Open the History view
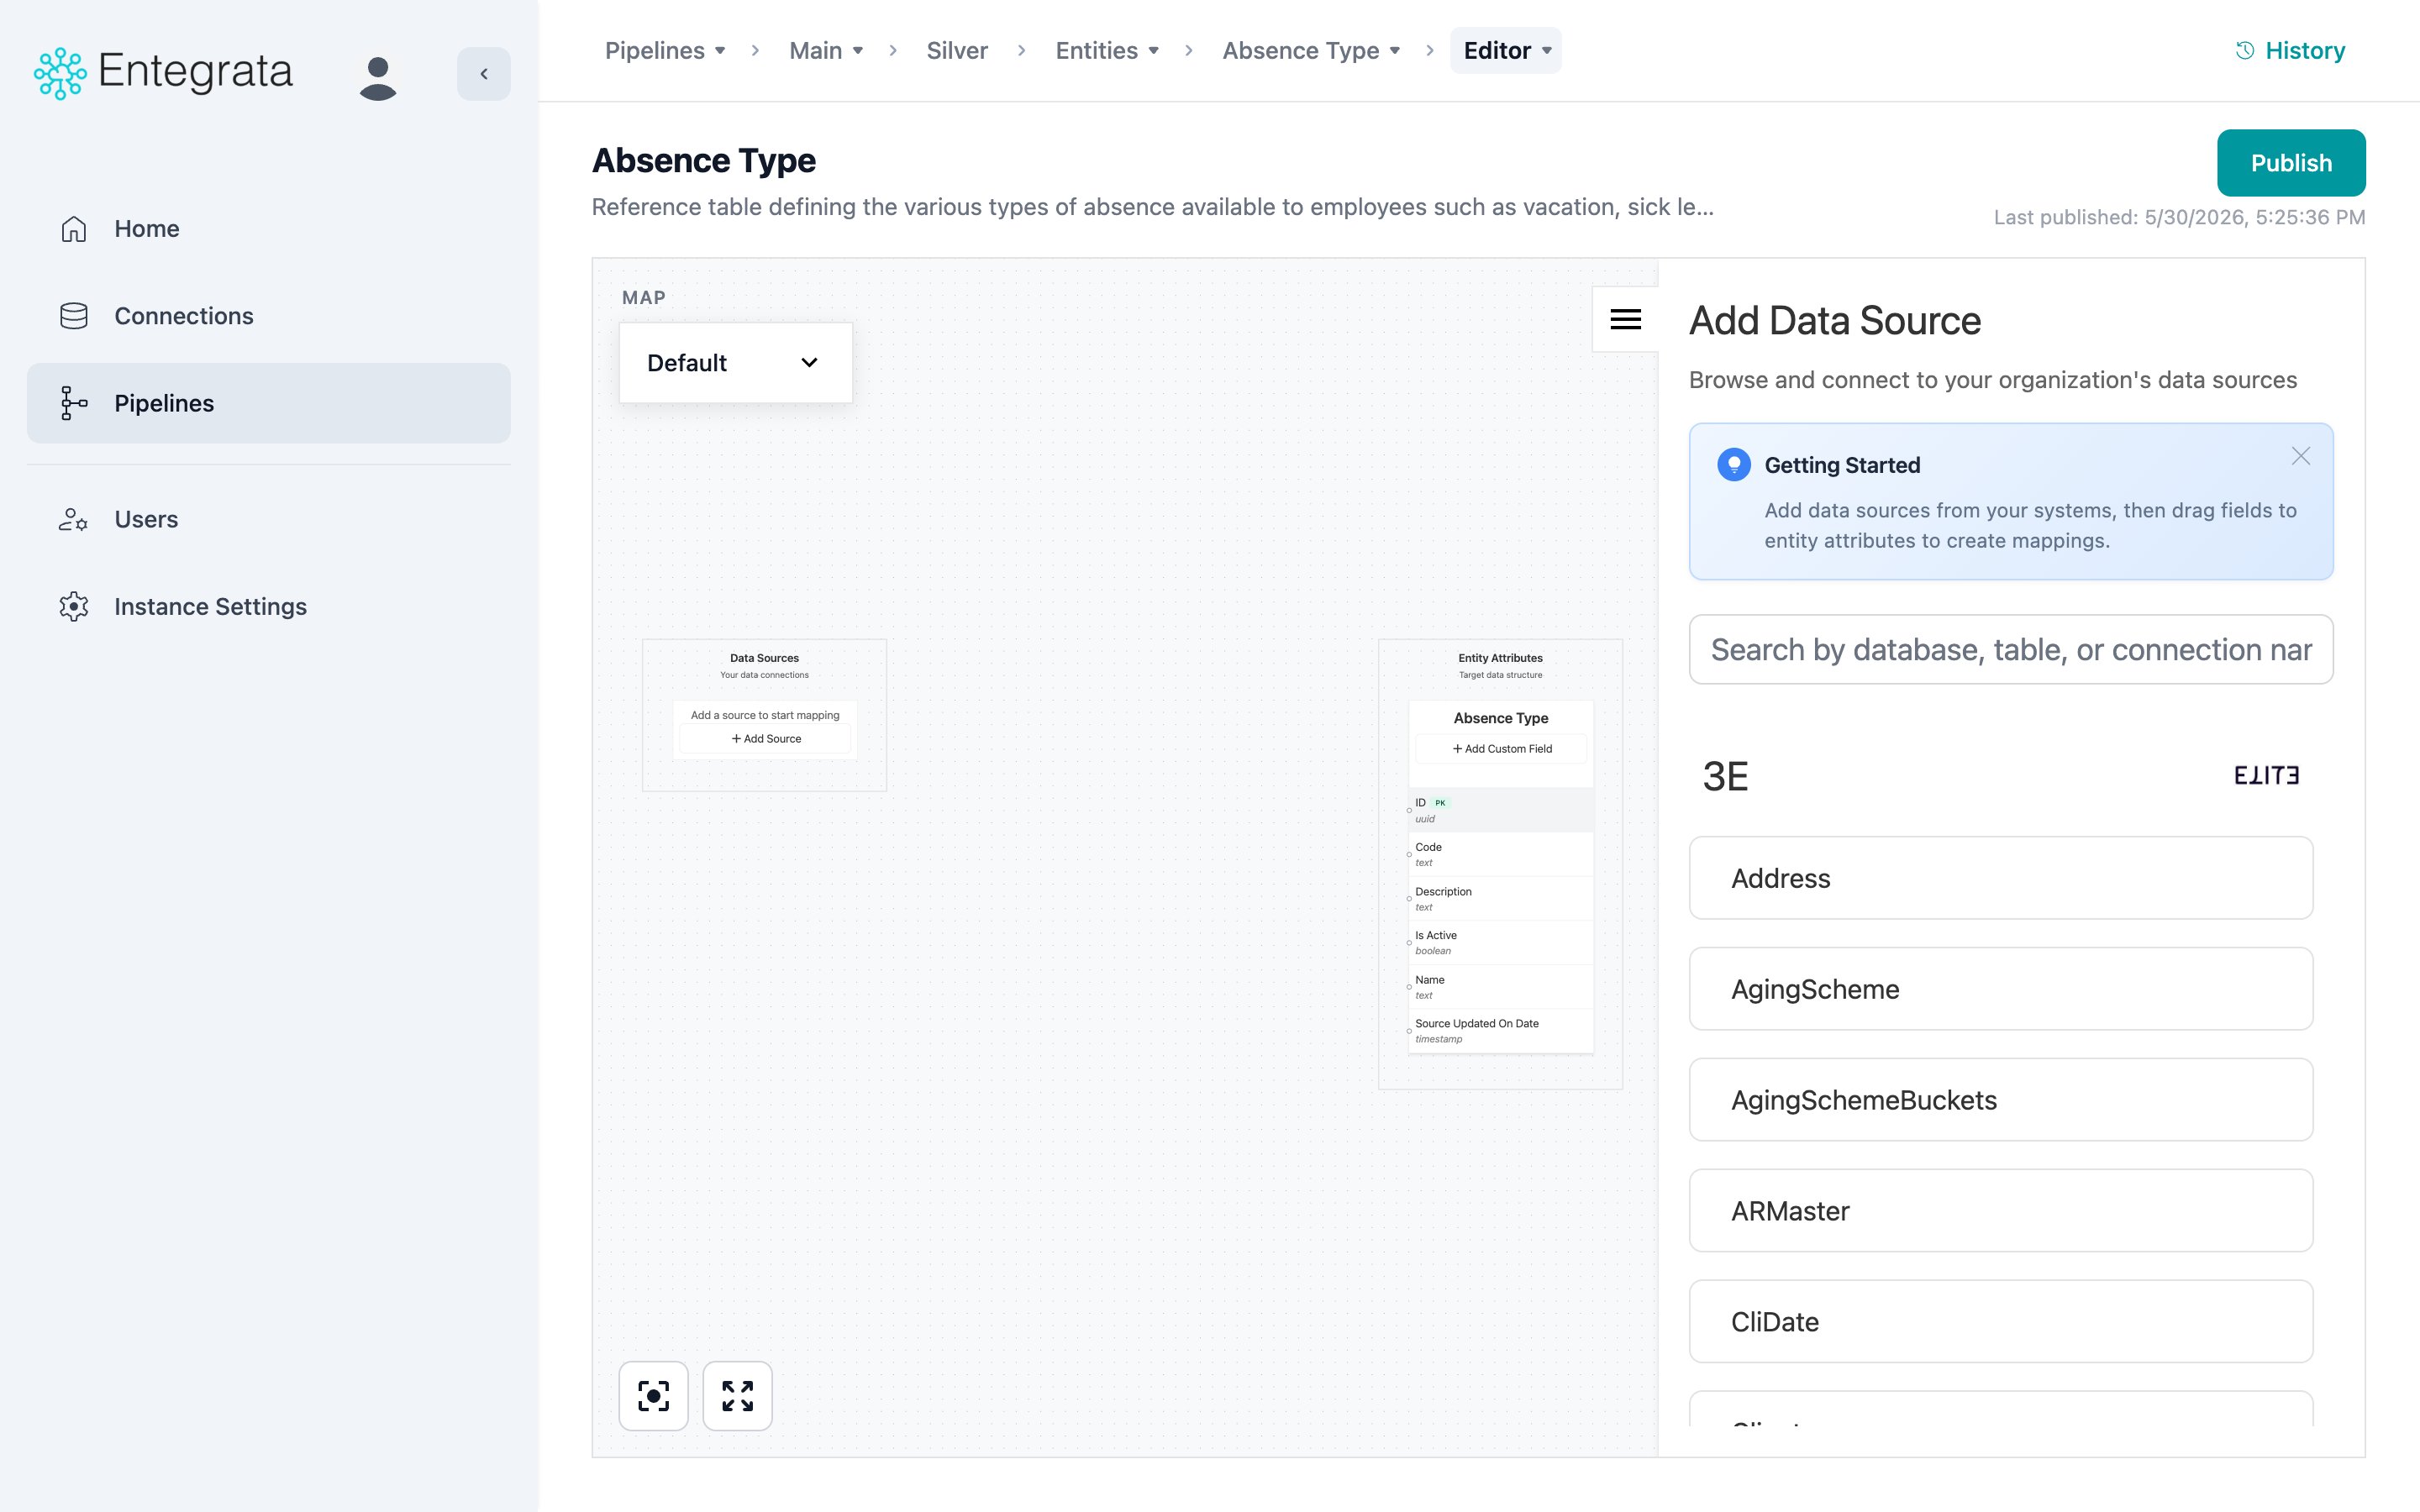 coord(2290,50)
